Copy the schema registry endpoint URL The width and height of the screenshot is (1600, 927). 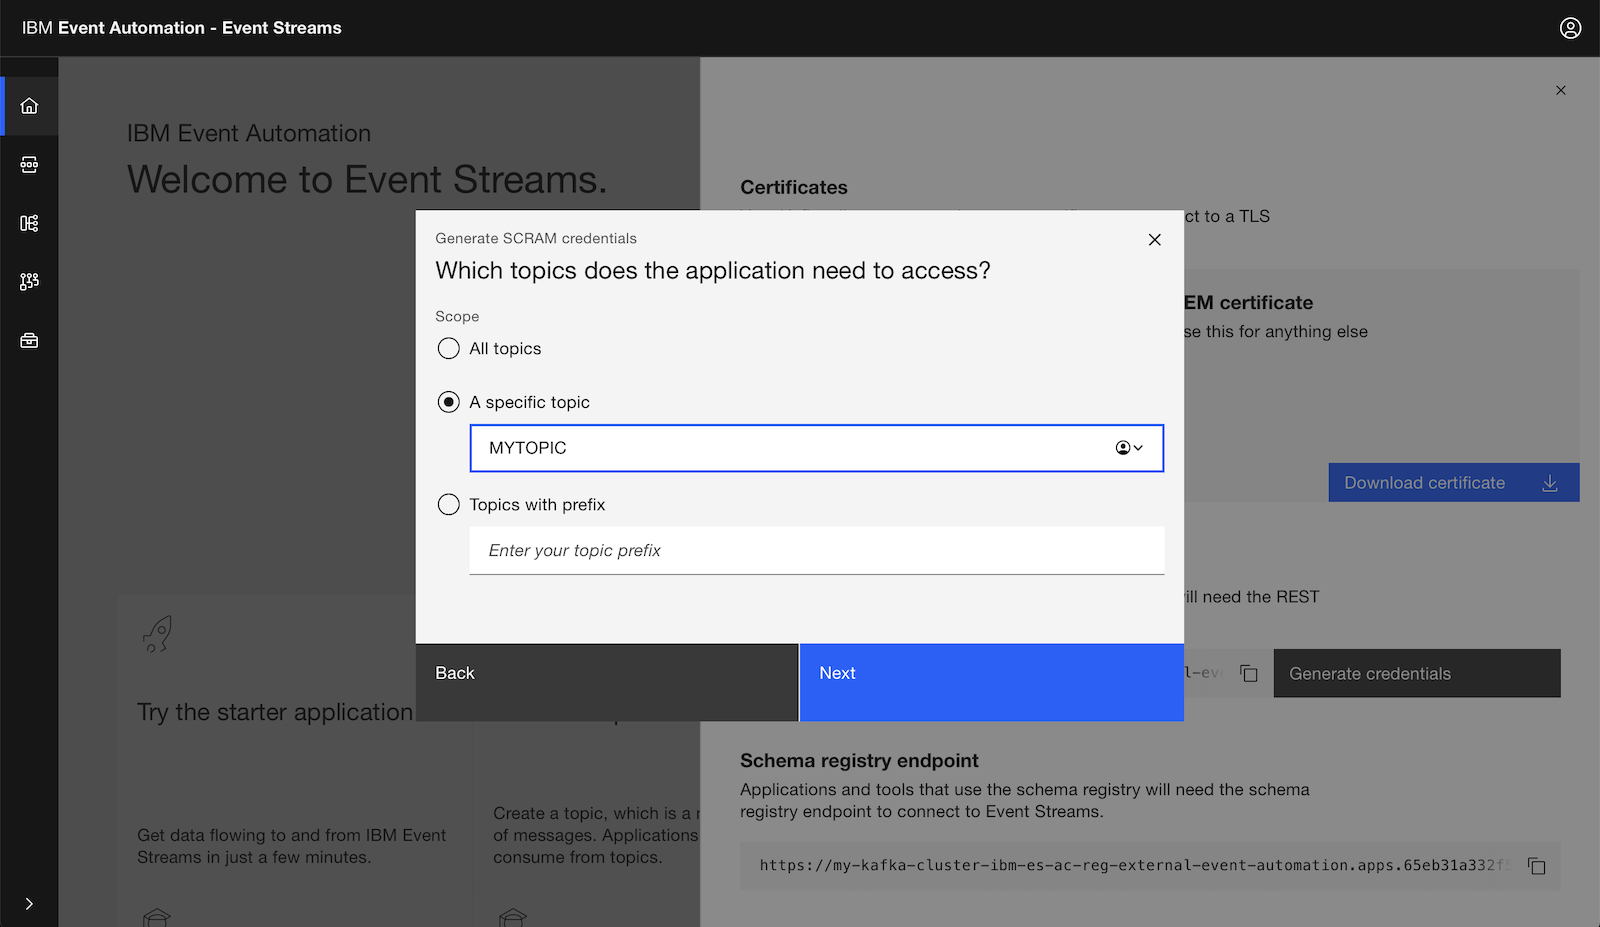click(x=1537, y=866)
